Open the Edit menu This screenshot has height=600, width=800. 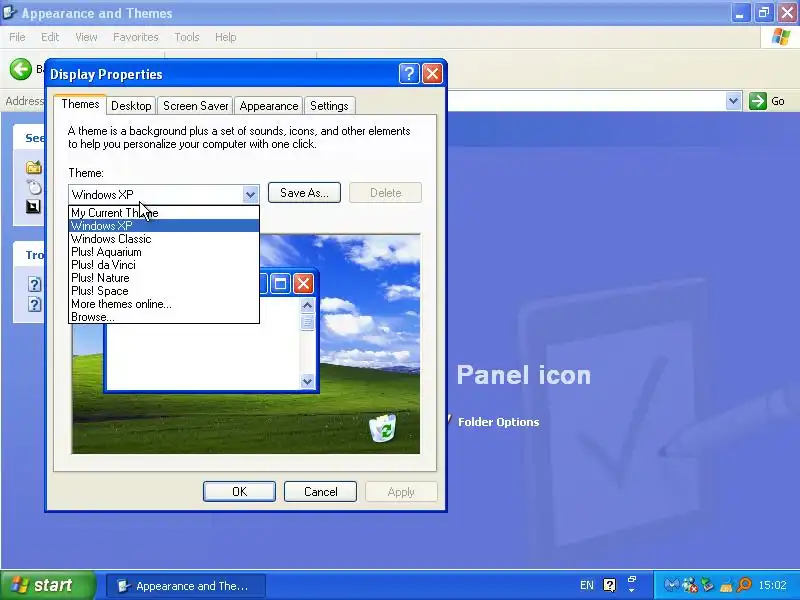point(50,37)
